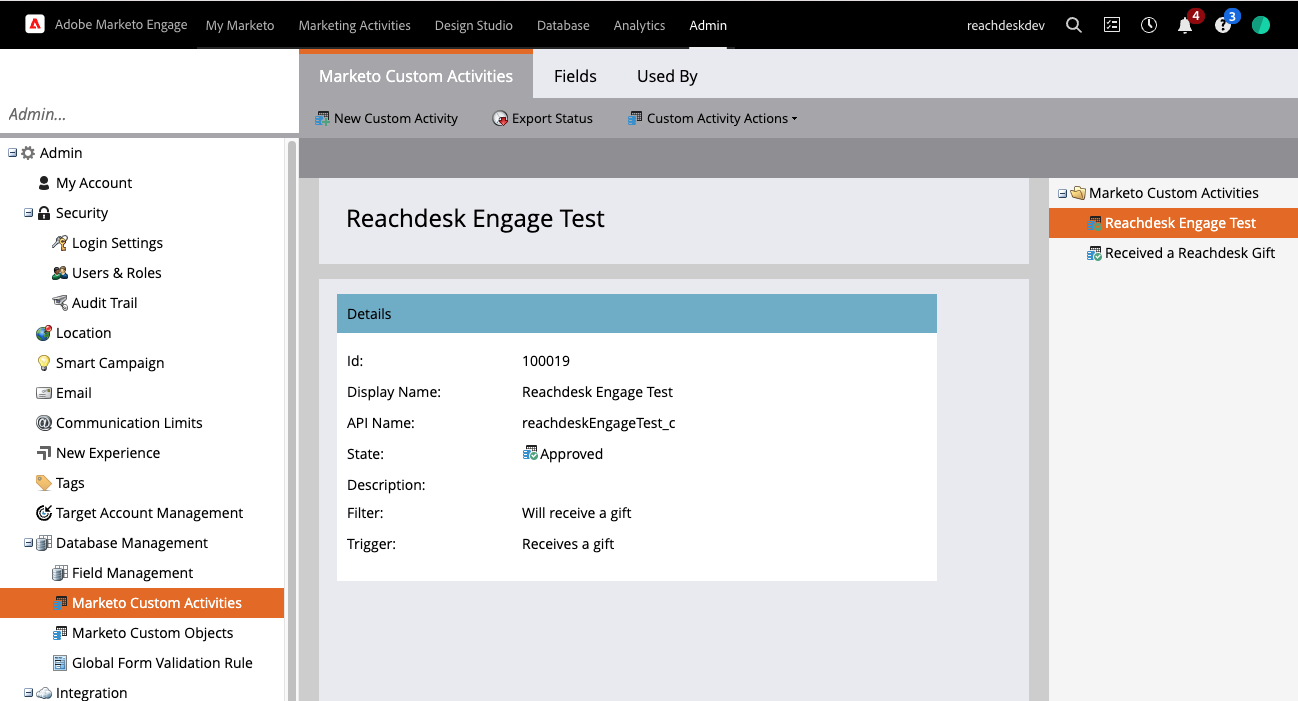Switch to the Fields tab
Screen dimensions: 1298x701
tap(575, 76)
